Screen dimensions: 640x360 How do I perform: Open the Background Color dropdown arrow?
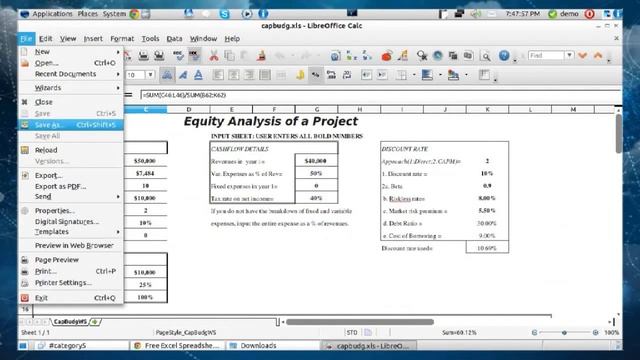440,75
